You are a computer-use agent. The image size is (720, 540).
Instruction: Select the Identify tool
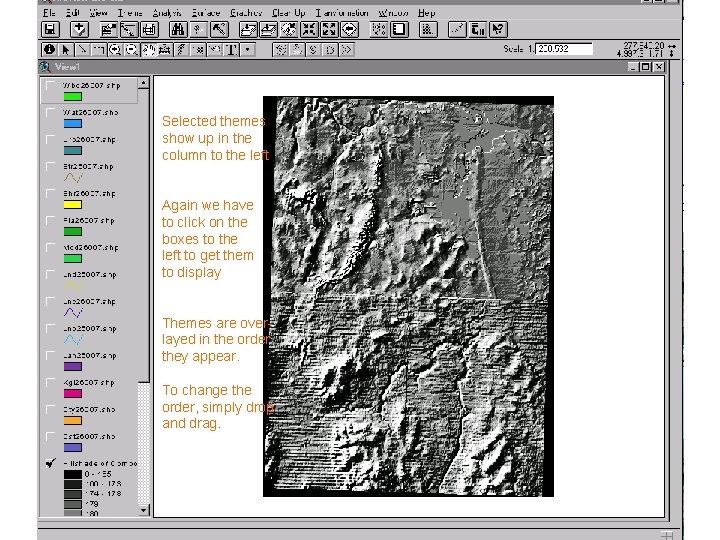click(49, 48)
